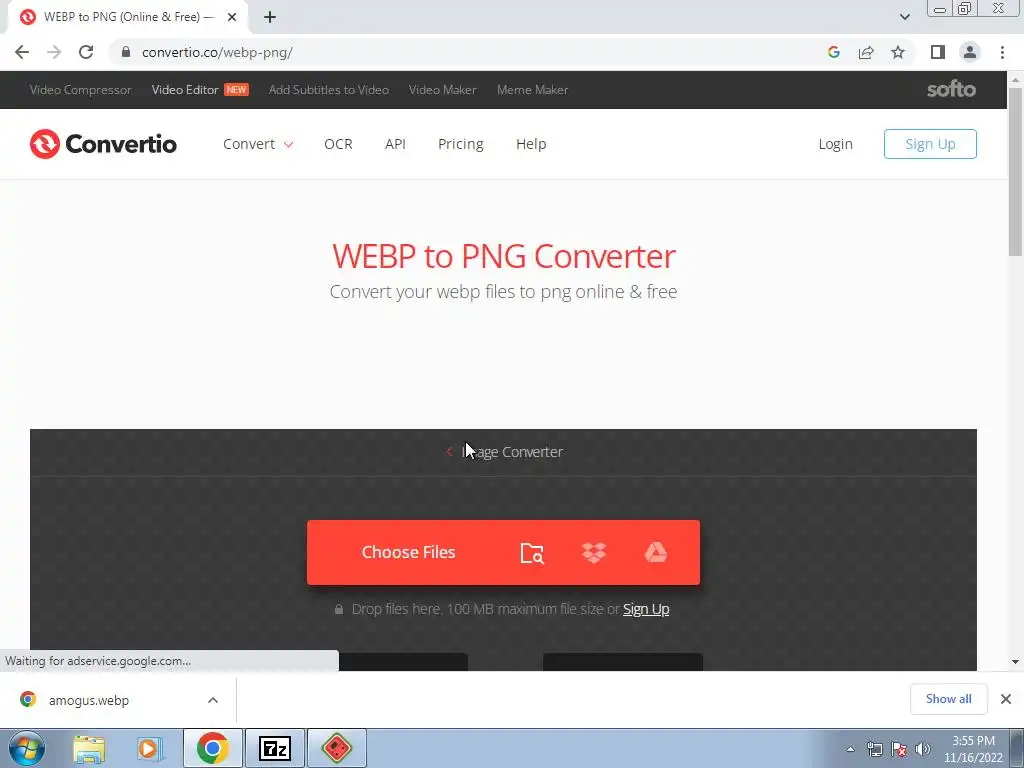The image size is (1024, 768).
Task: Reload the current page
Action: click(x=86, y=52)
